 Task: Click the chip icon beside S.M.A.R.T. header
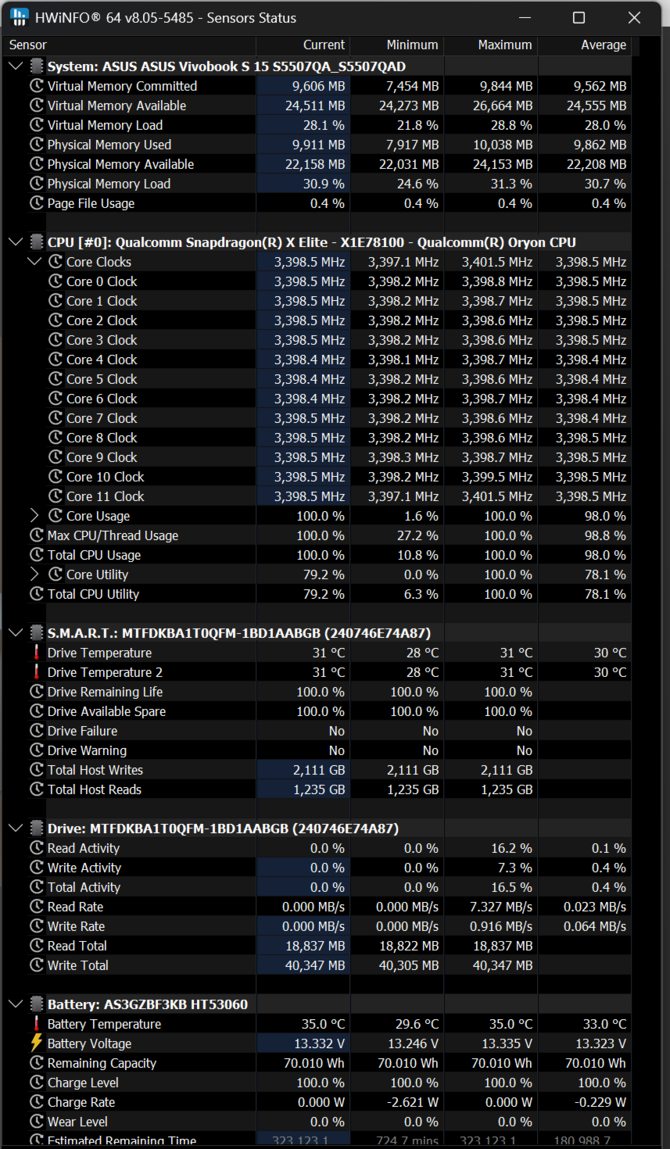coord(36,633)
